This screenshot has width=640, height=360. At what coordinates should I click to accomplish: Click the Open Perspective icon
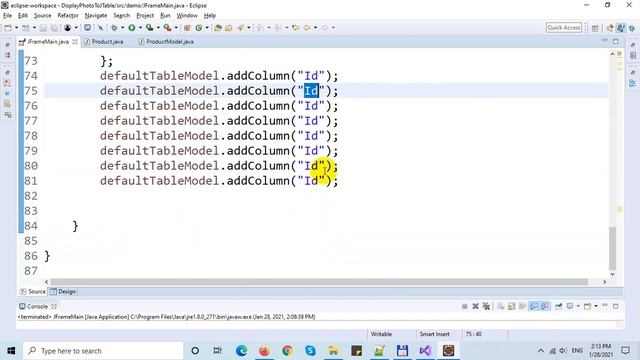595,28
